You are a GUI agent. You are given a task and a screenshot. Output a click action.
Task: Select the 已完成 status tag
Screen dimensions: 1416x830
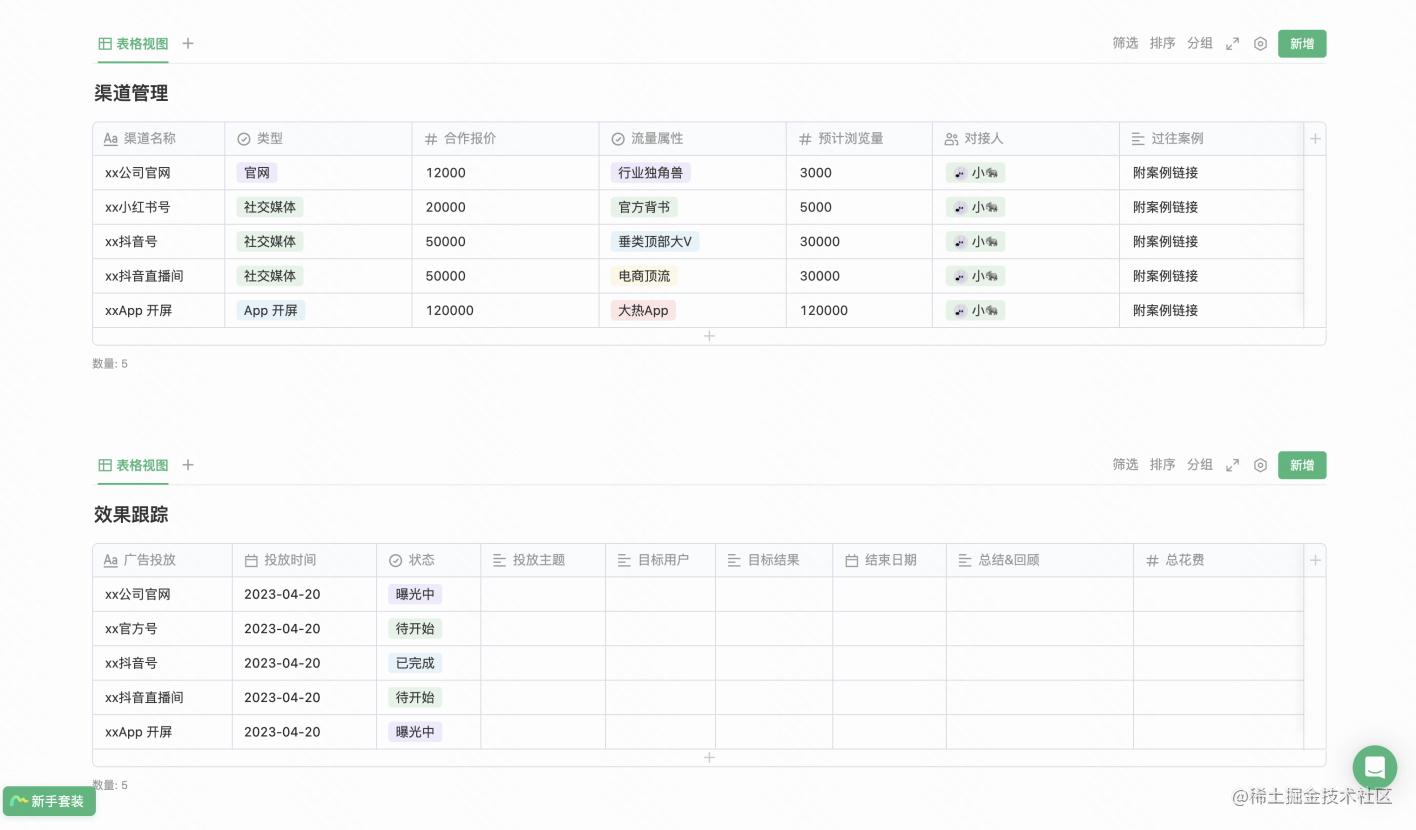pos(415,663)
